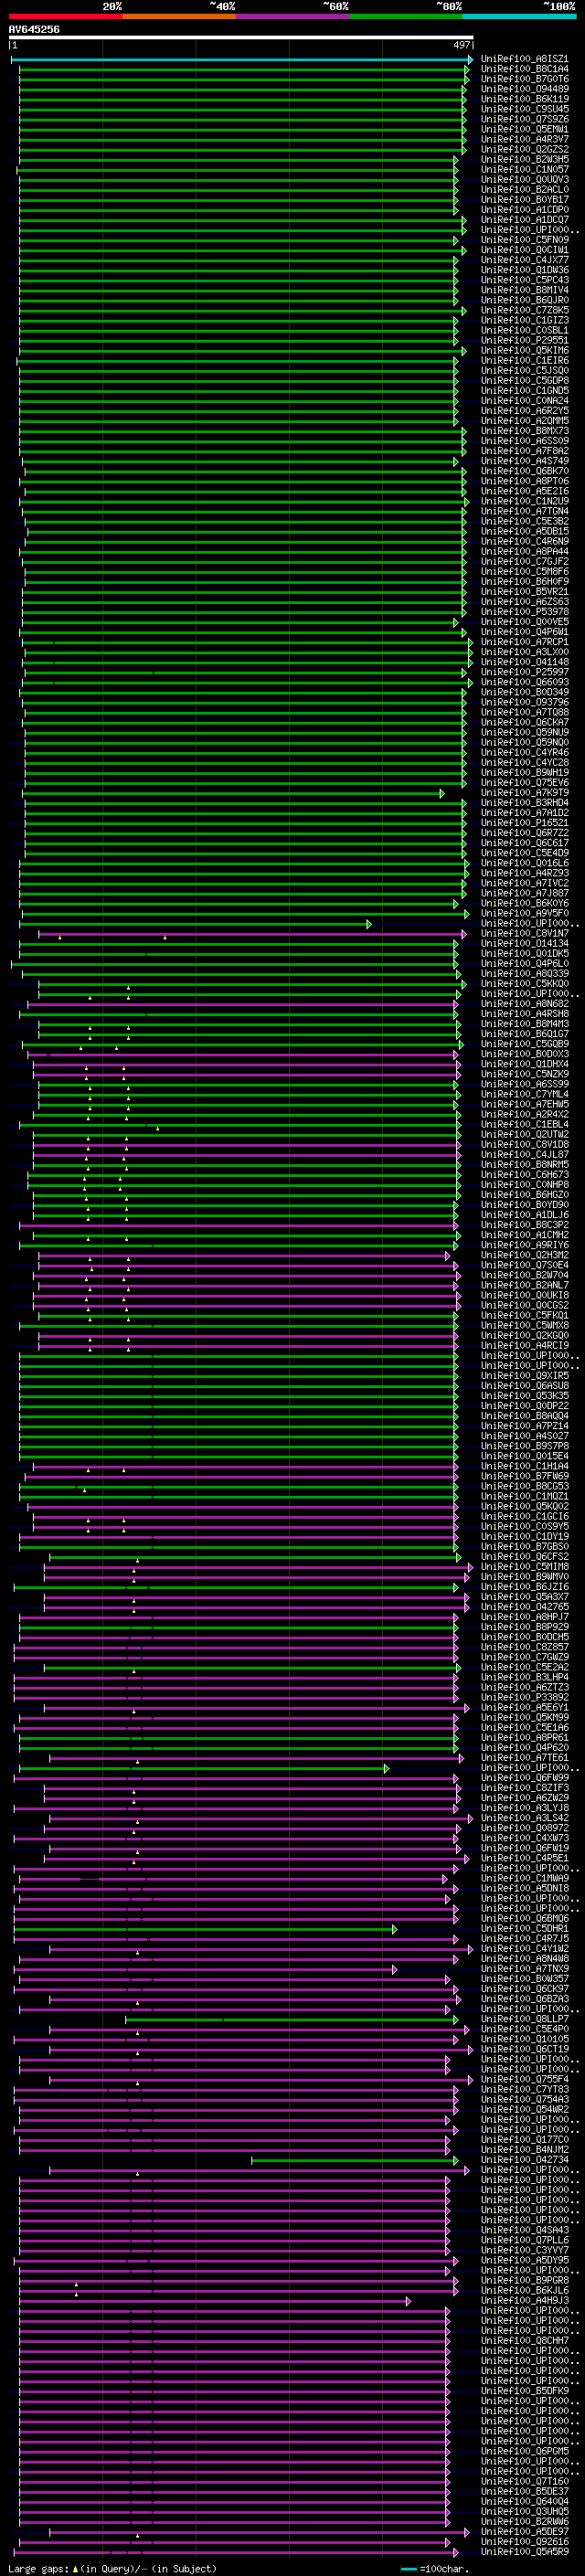Click label UniRef100_Q6BMQ6
The height and width of the screenshot is (2576, 585).
[524, 1918]
